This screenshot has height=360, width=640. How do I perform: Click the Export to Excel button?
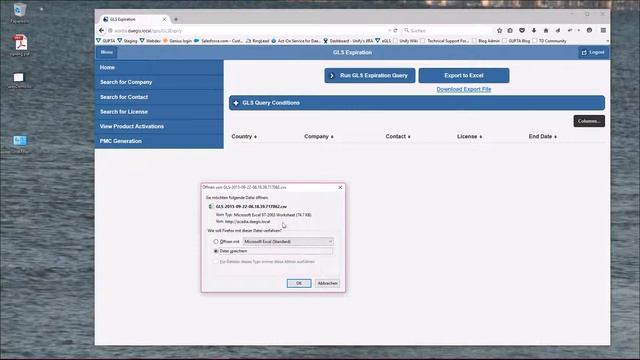point(464,76)
